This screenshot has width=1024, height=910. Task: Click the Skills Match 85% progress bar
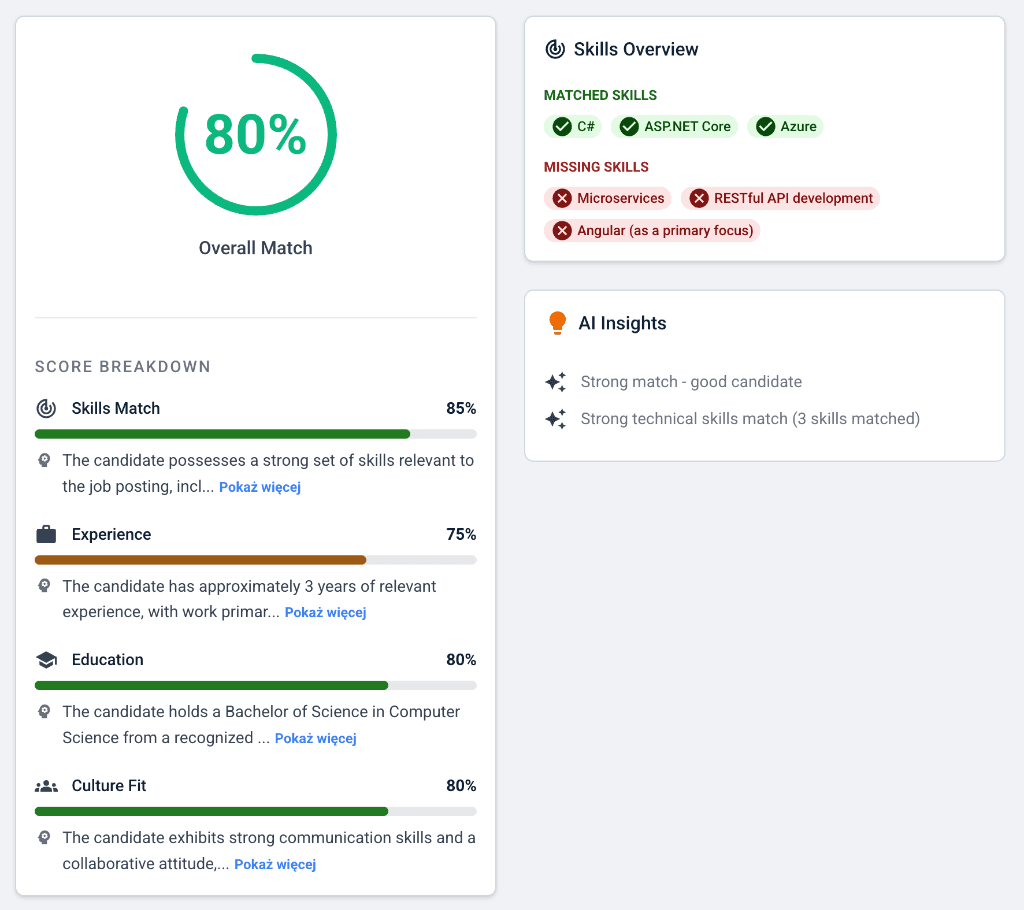point(255,434)
